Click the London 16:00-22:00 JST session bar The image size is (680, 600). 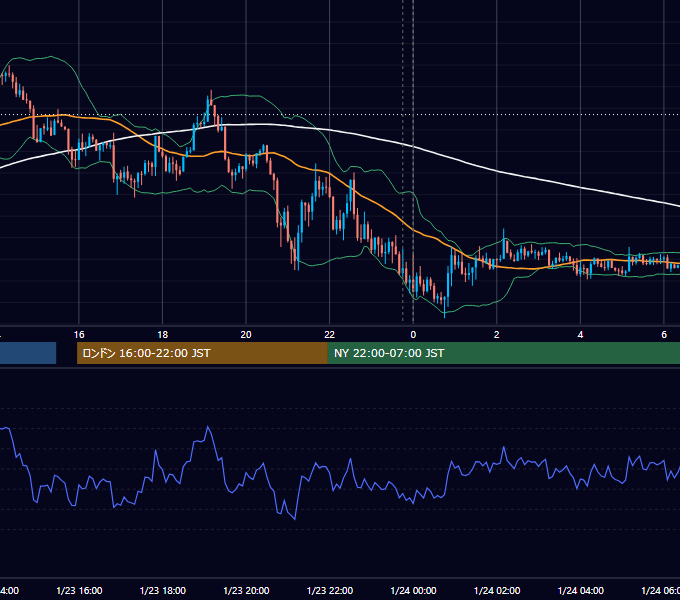click(x=202, y=353)
